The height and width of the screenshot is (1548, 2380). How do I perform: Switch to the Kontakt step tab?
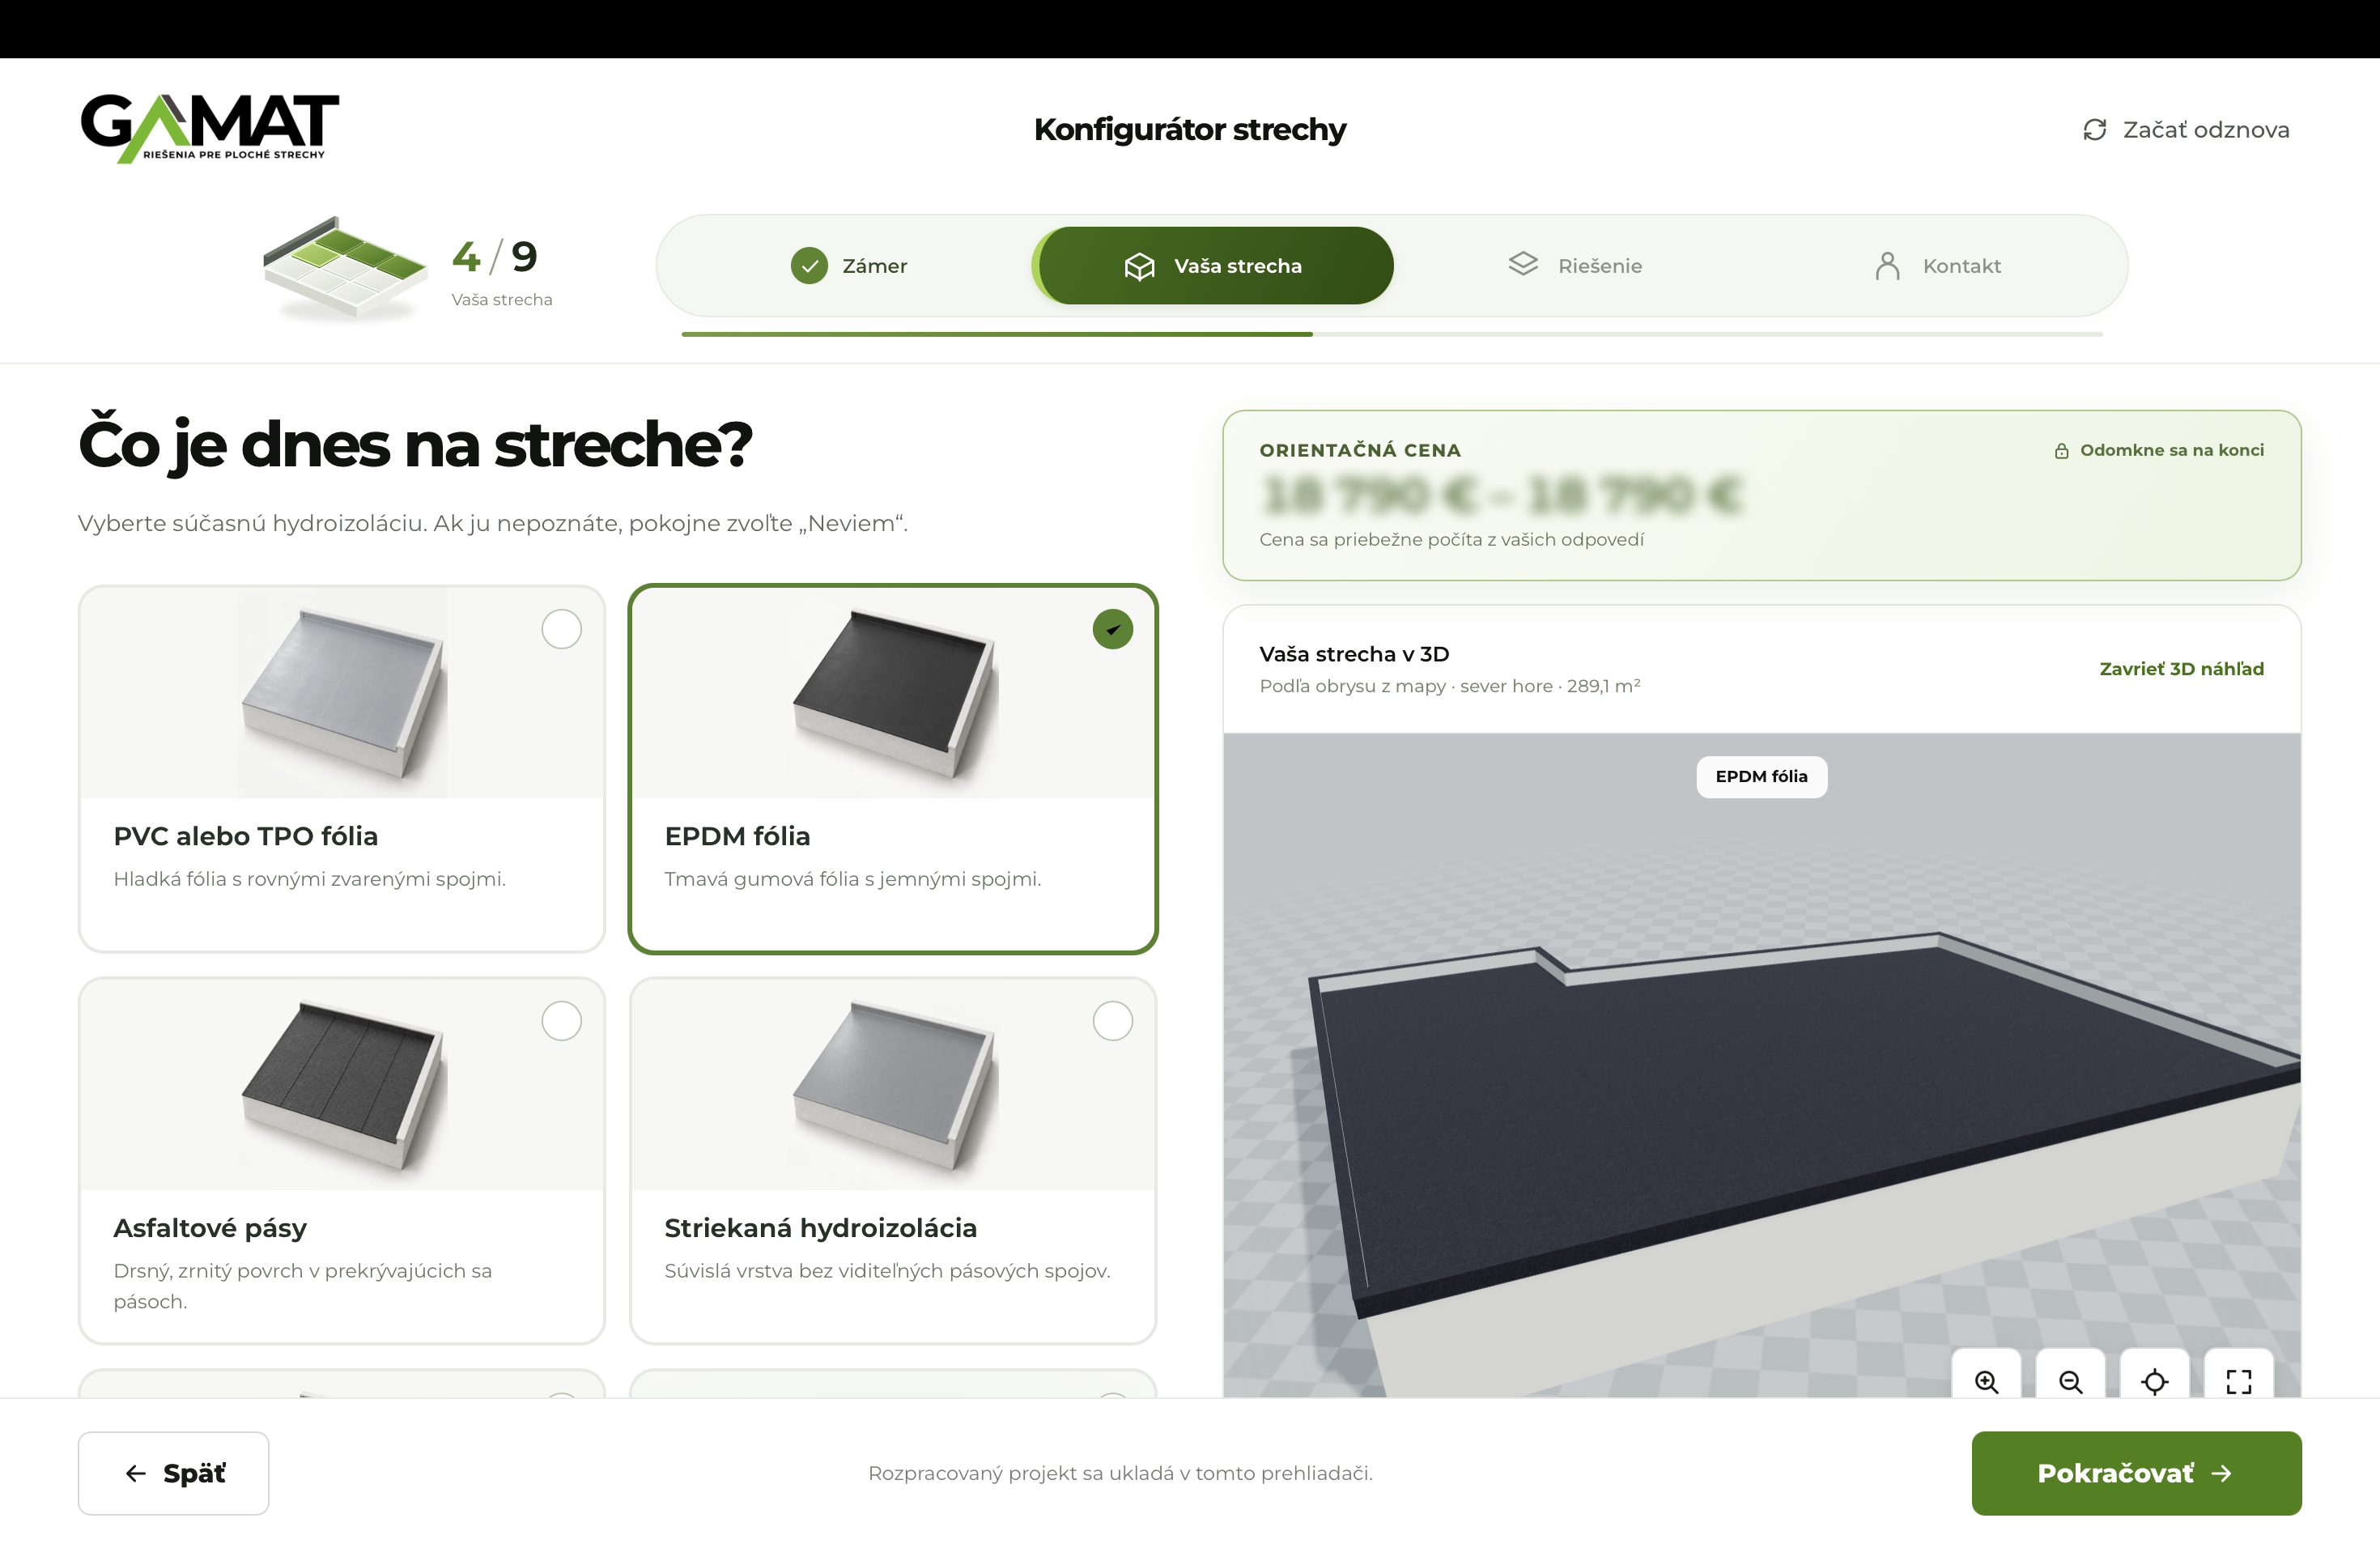(x=1937, y=266)
